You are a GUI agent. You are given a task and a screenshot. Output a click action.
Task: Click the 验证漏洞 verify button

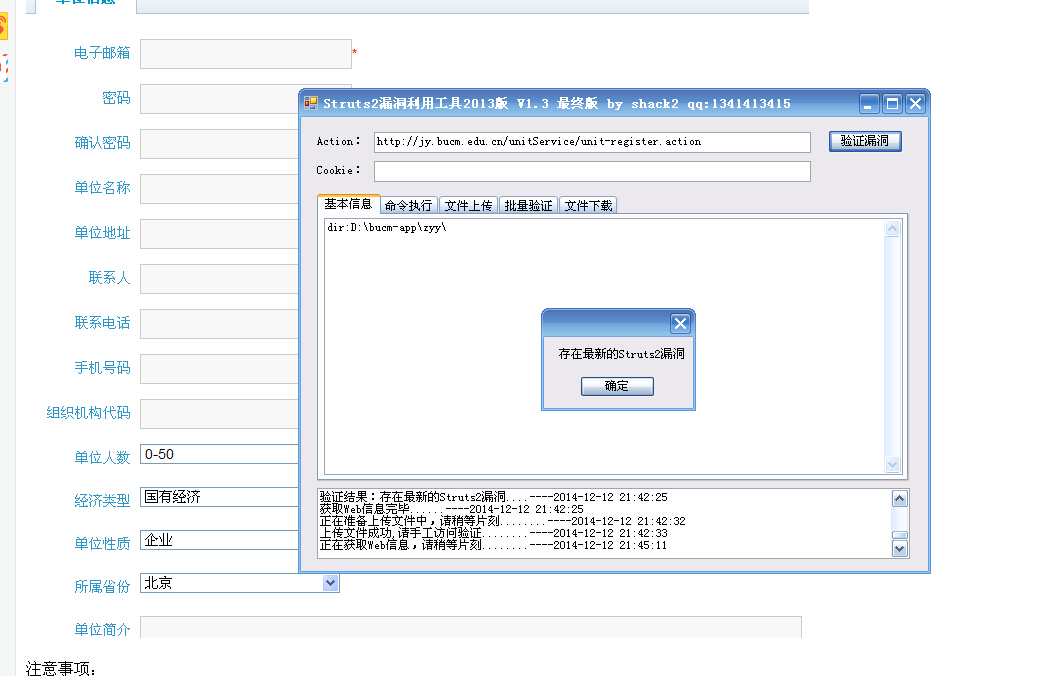[x=865, y=141]
